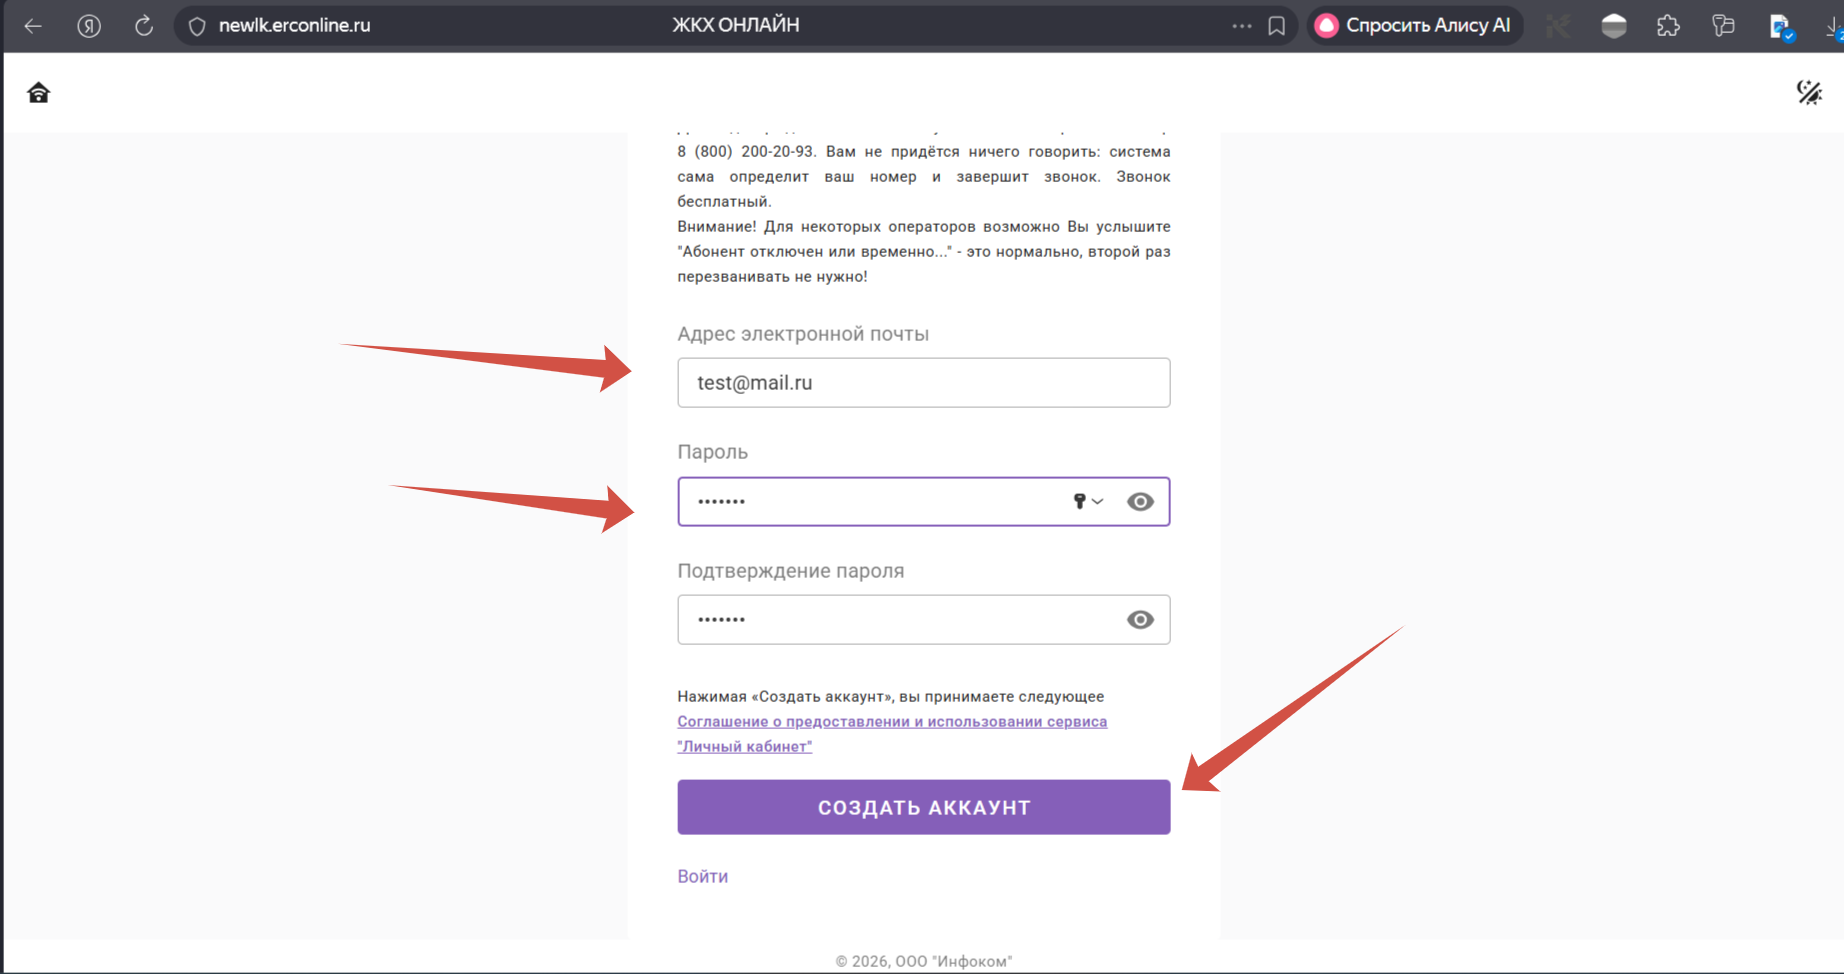Follow the Войти link
This screenshot has width=1844, height=974.
[702, 876]
